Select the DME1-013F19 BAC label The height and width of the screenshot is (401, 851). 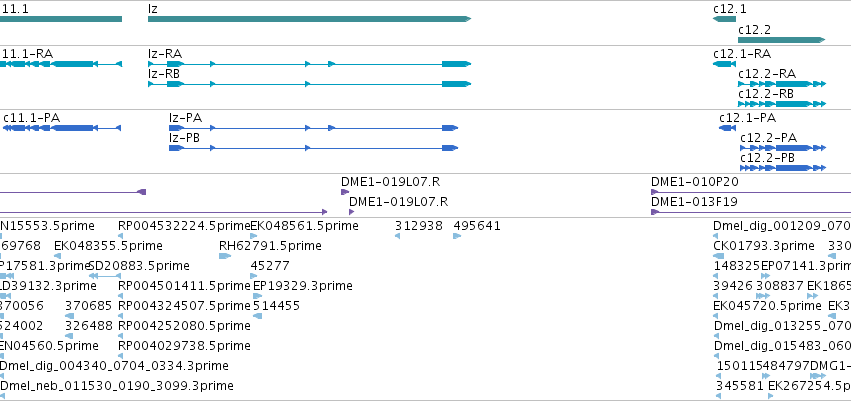coord(694,202)
